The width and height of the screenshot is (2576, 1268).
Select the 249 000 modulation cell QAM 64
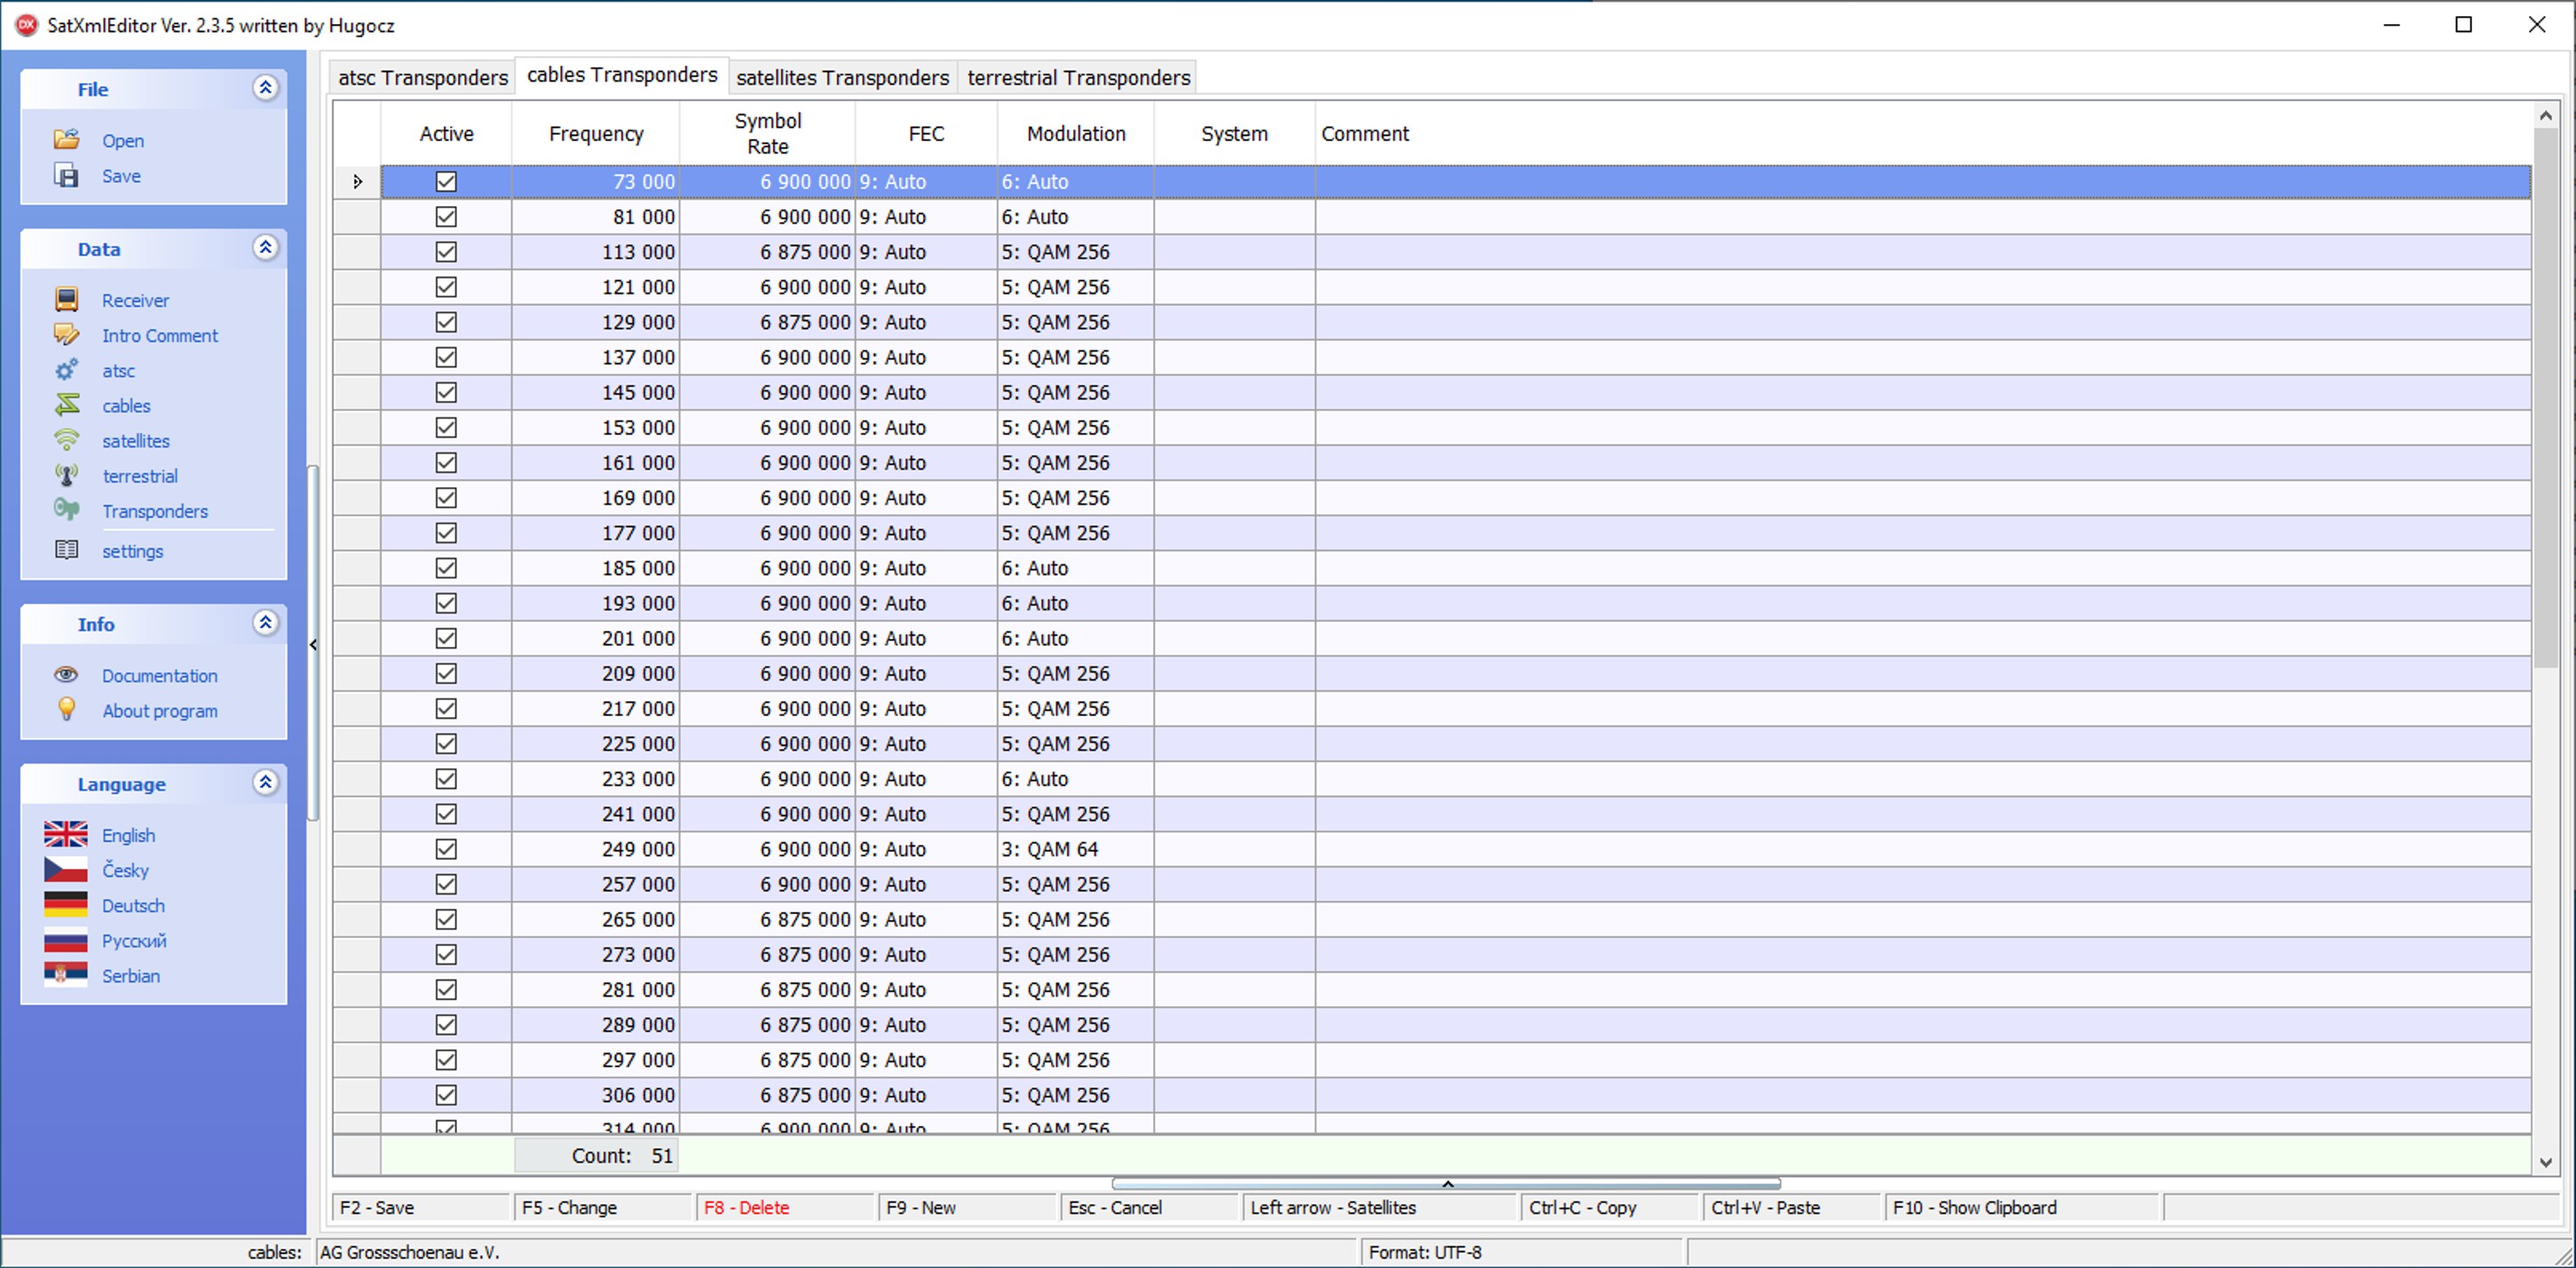click(1076, 849)
